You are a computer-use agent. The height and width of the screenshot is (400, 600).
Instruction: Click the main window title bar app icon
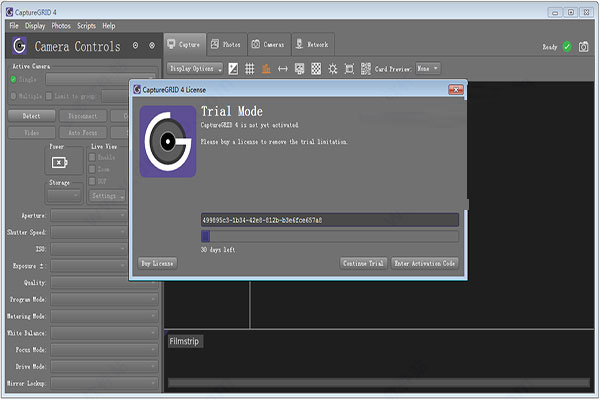[x=10, y=12]
